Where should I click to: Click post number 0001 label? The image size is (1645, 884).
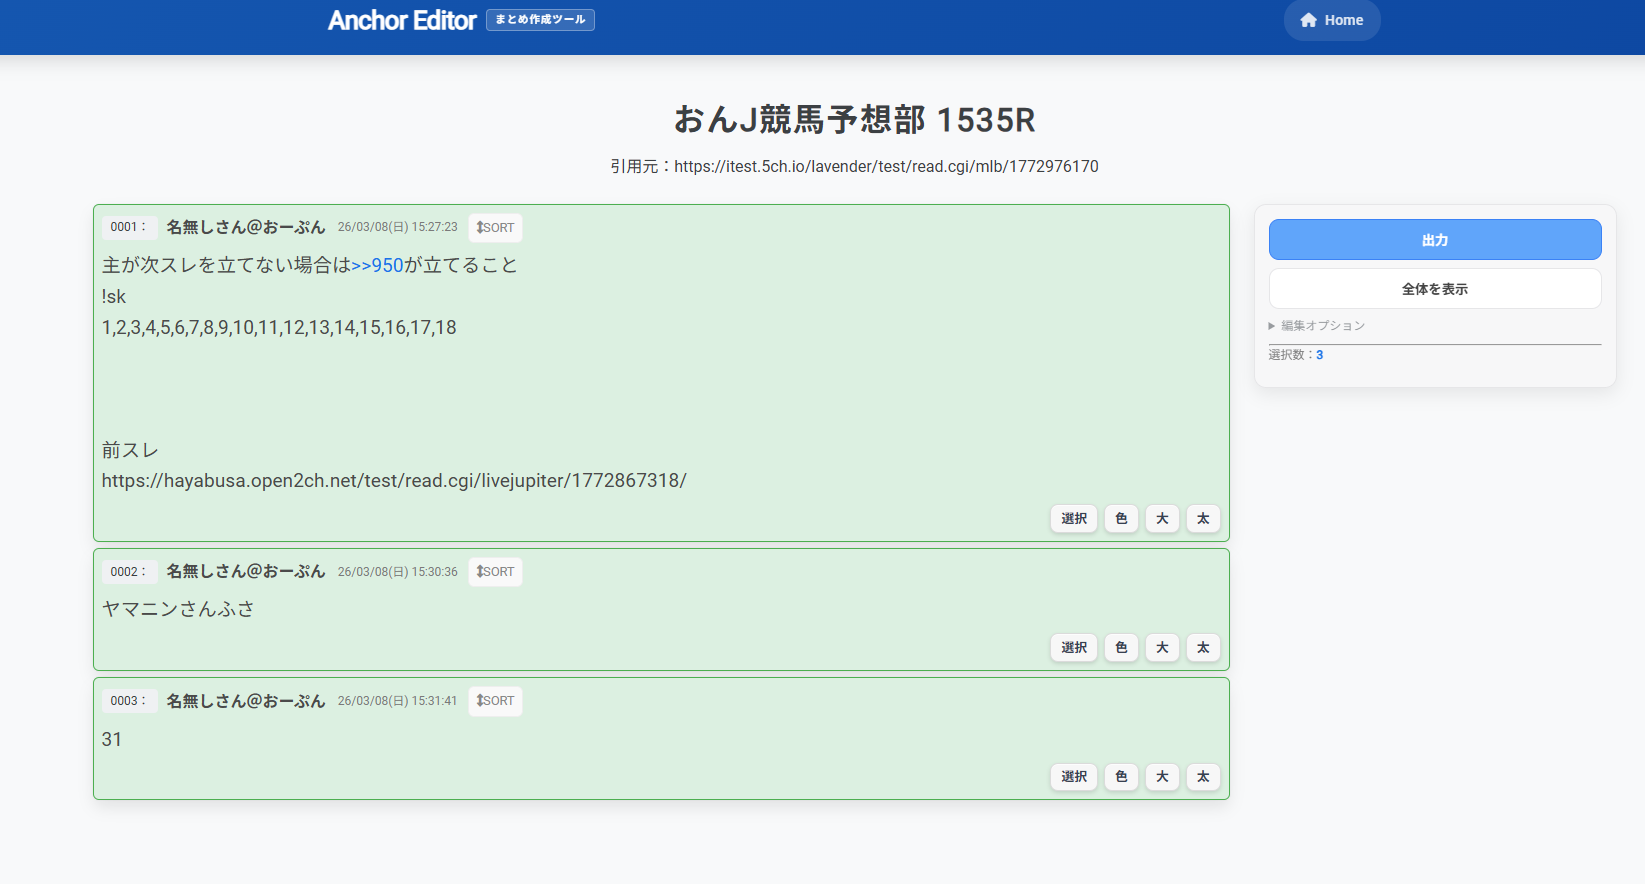click(x=128, y=228)
